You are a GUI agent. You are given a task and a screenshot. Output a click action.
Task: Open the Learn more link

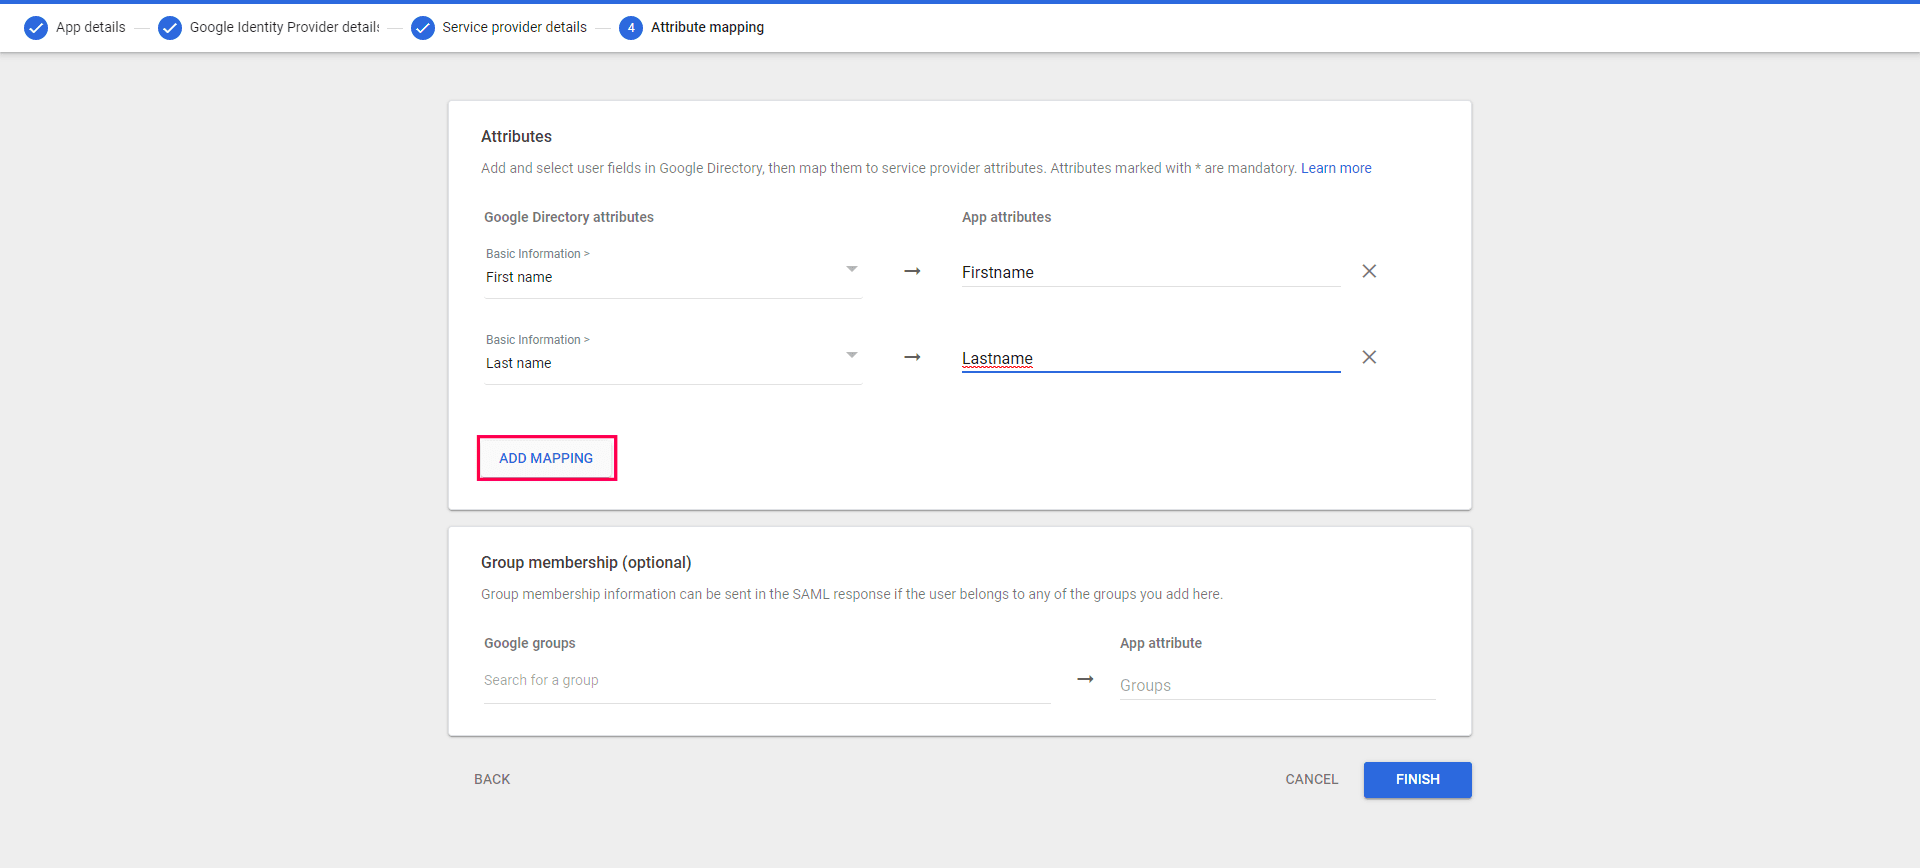point(1336,168)
